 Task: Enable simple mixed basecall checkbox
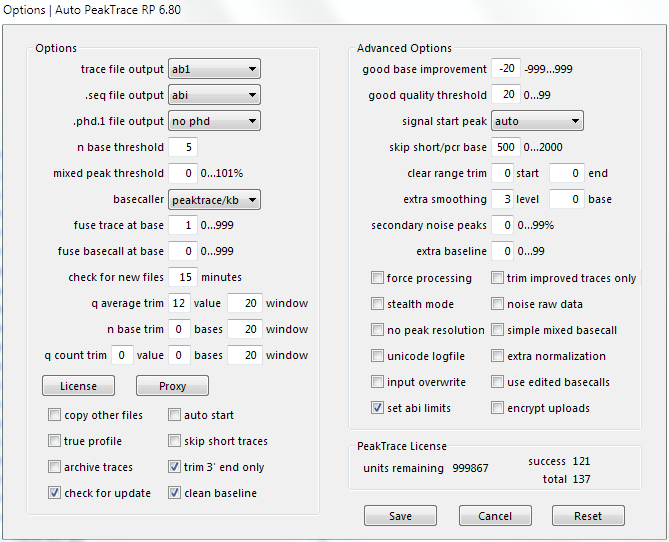tap(497, 330)
